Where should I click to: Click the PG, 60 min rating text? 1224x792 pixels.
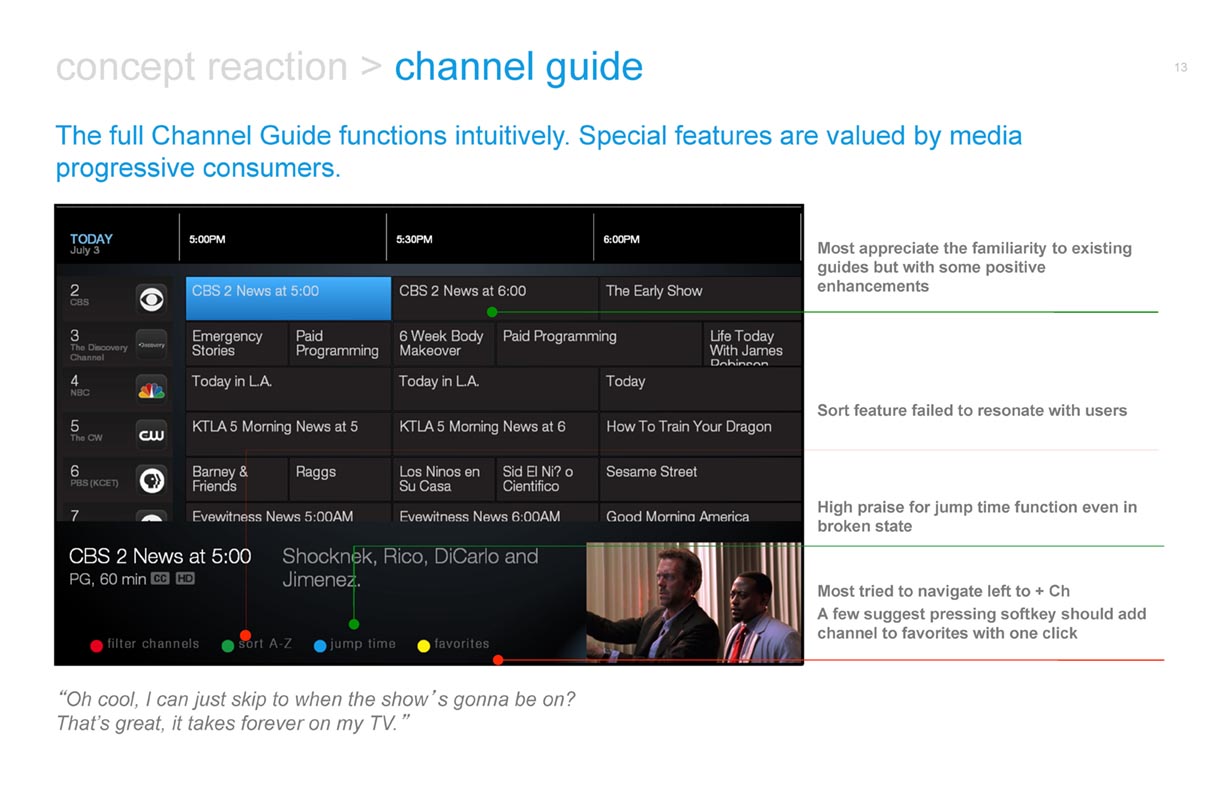107,579
